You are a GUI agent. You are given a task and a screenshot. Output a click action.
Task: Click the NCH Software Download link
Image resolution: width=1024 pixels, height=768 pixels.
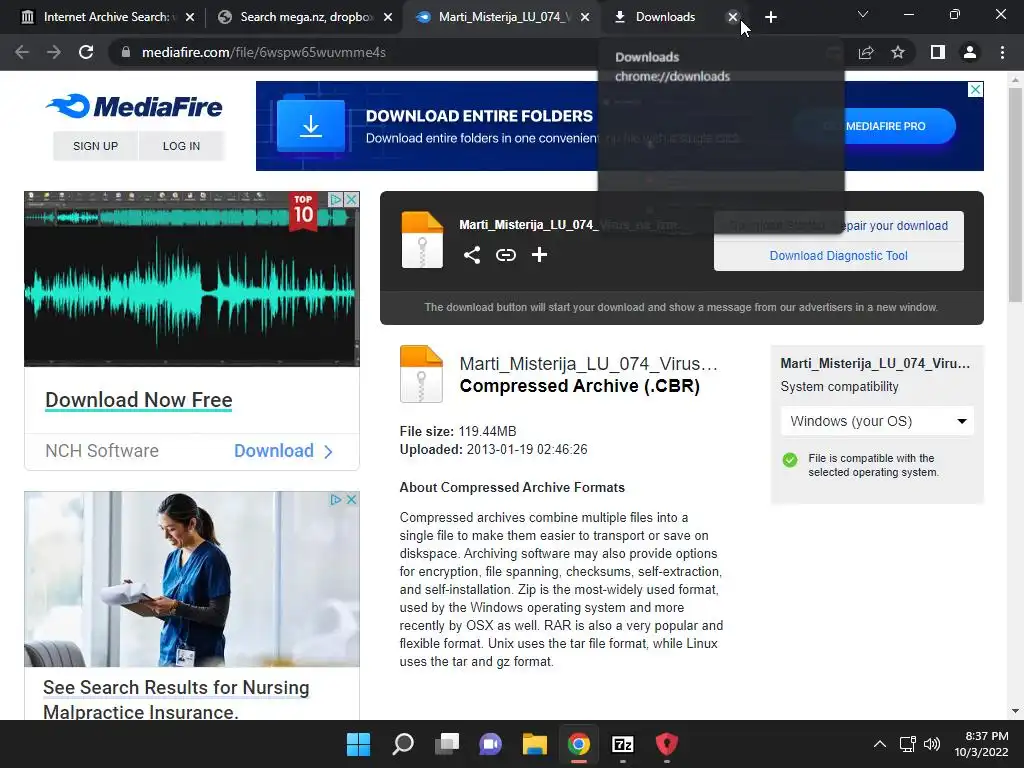(x=283, y=451)
